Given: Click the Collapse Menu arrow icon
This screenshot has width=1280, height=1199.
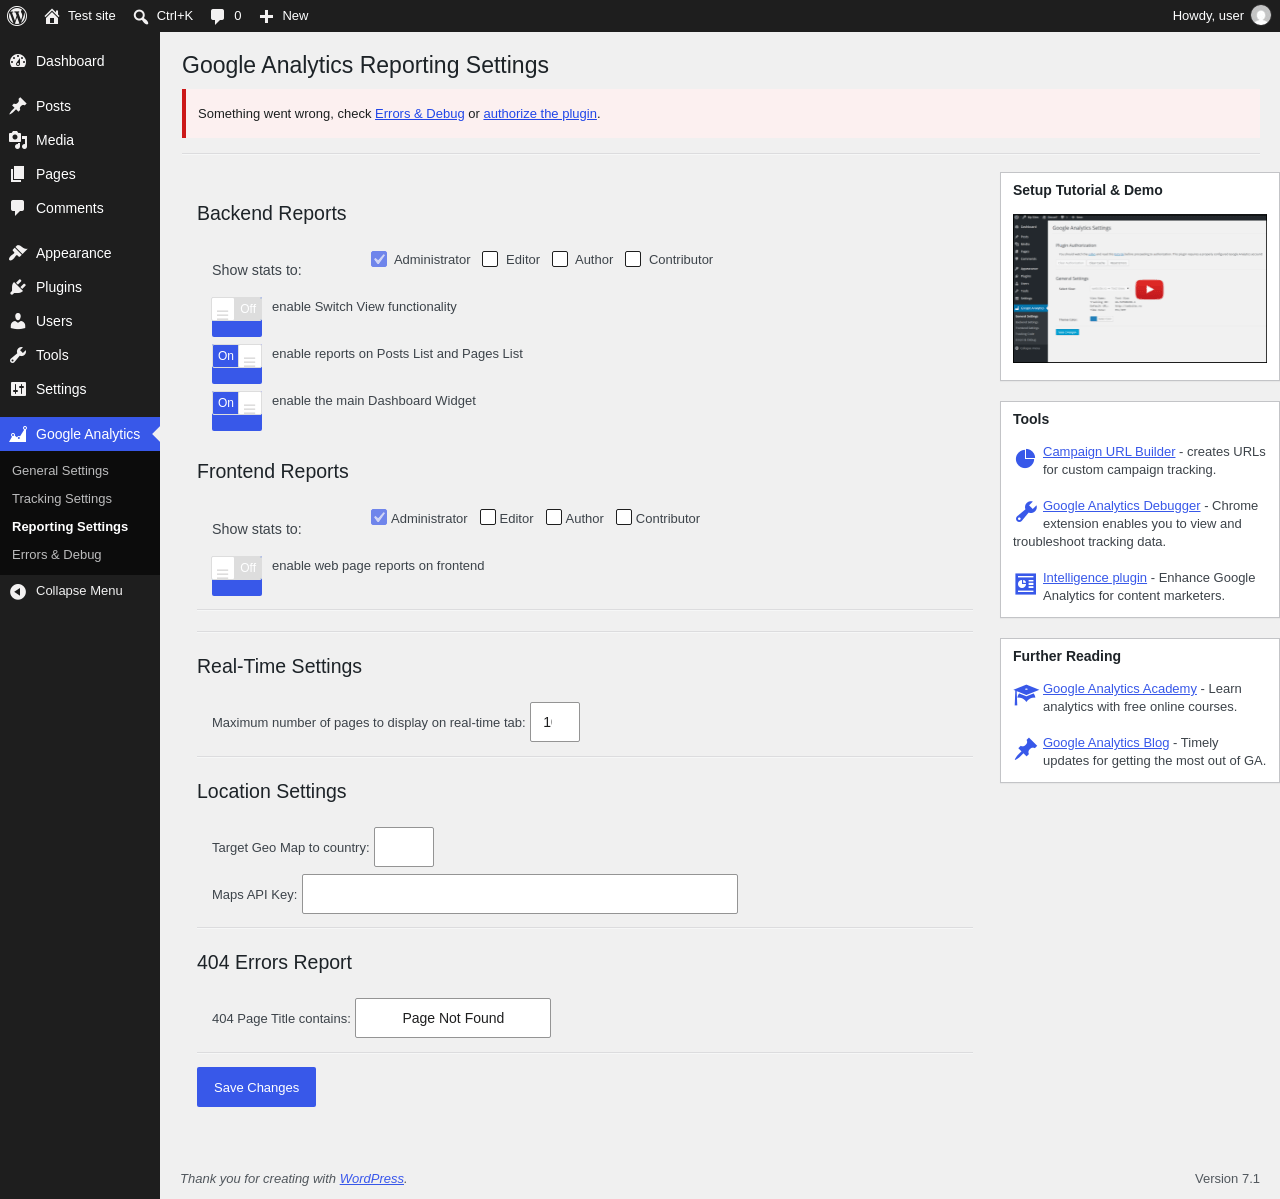Looking at the screenshot, I should [18, 591].
